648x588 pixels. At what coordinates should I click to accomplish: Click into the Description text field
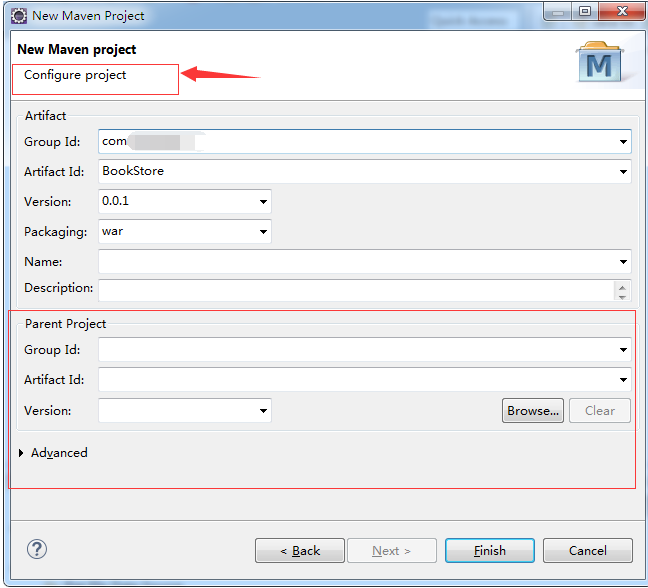coord(356,290)
